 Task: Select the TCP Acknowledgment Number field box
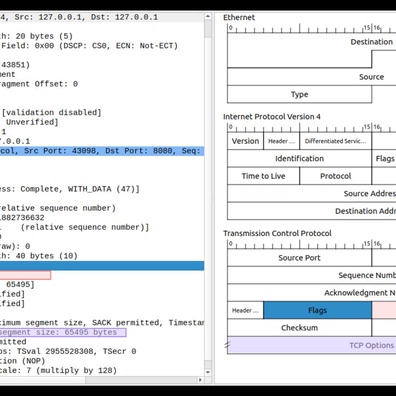312,293
